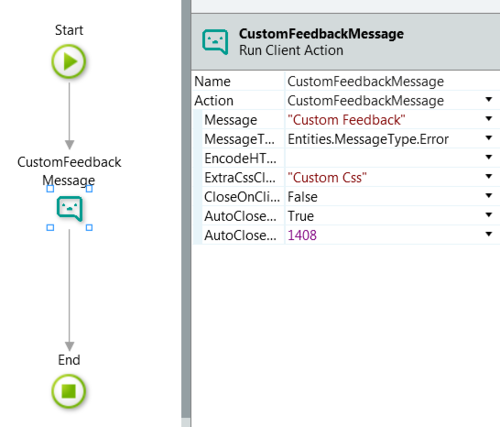Select the End node in the flow
Viewport: 500px width, 427px height.
click(69, 391)
